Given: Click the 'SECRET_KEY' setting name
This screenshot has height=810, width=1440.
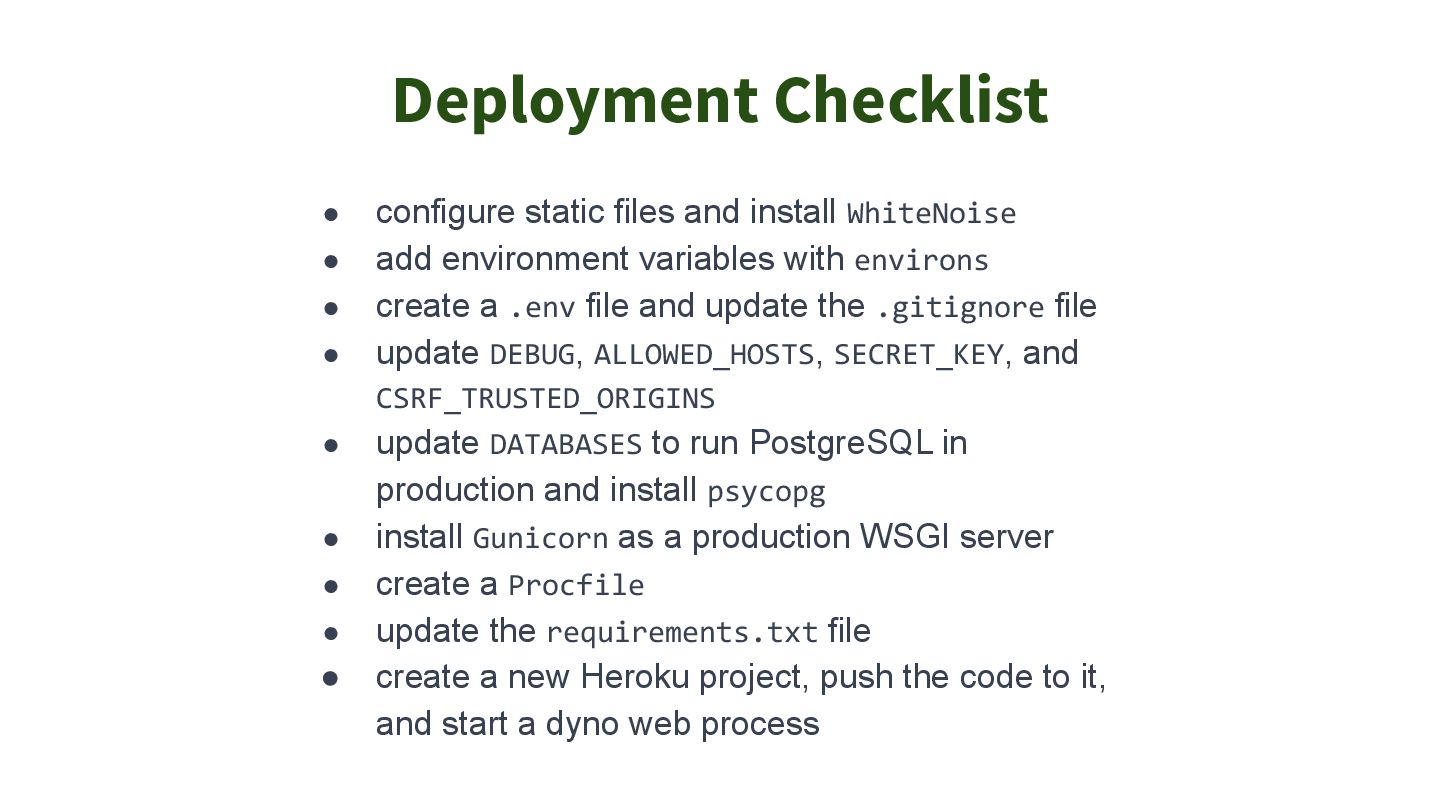Looking at the screenshot, I should tap(918, 355).
